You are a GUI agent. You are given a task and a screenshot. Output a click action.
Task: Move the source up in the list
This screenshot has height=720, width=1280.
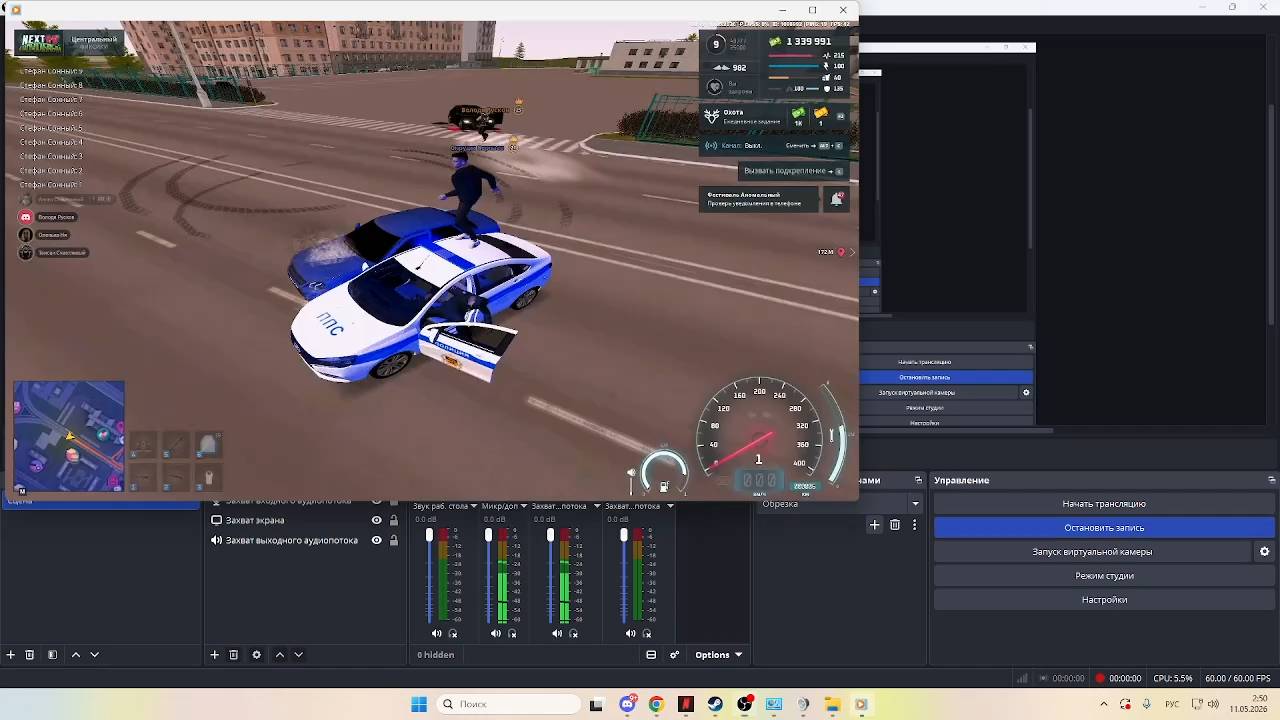pos(280,655)
